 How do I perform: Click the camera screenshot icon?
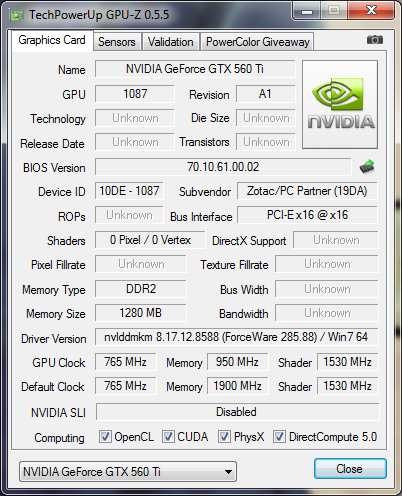click(x=375, y=40)
